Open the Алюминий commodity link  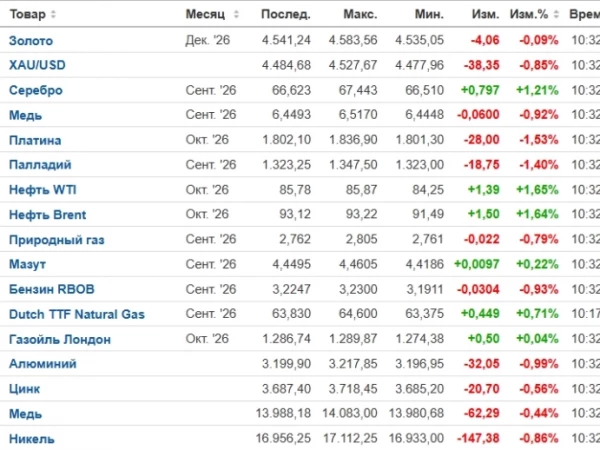click(x=43, y=364)
